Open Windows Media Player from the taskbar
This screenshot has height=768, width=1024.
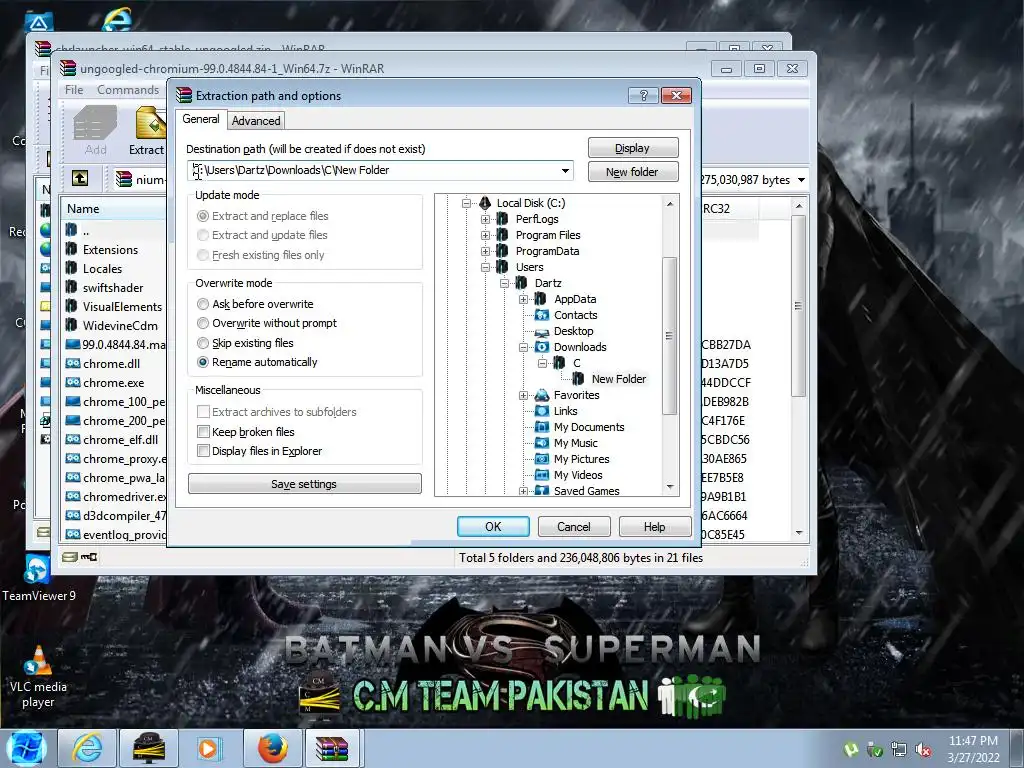[x=210, y=748]
